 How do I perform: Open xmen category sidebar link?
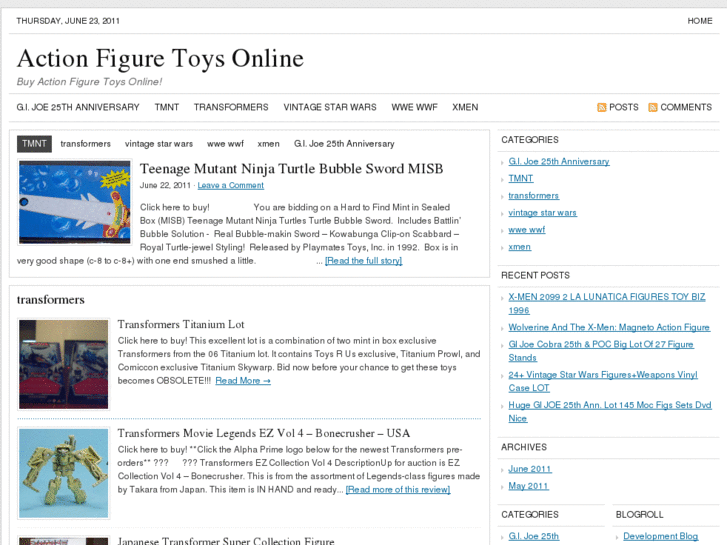tap(520, 247)
